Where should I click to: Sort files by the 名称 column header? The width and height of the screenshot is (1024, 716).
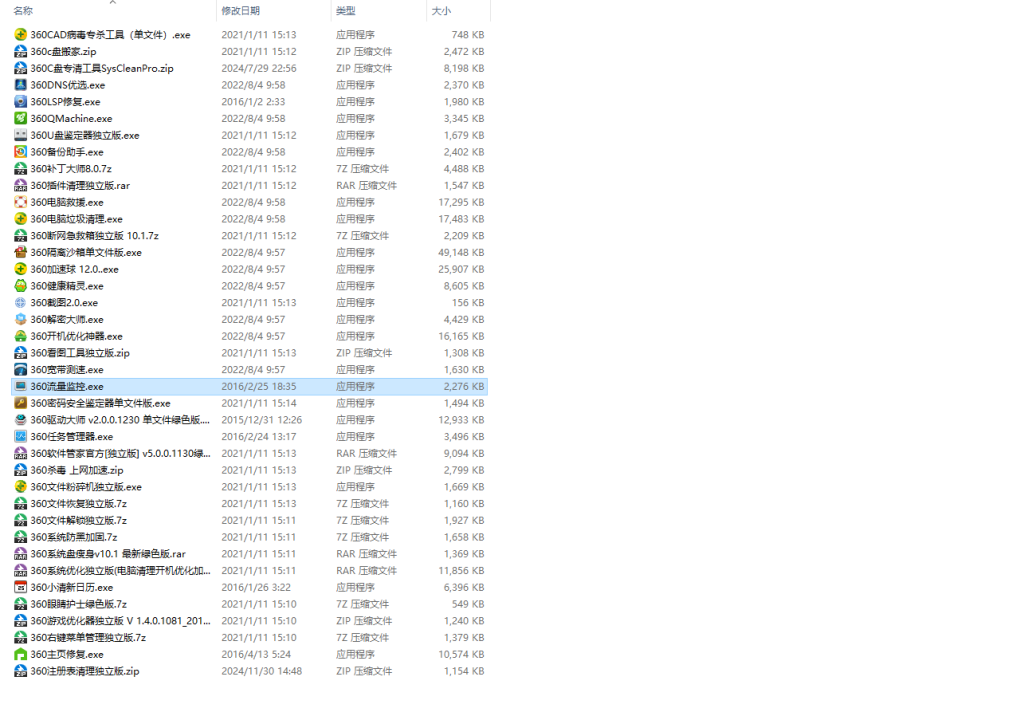(23, 11)
